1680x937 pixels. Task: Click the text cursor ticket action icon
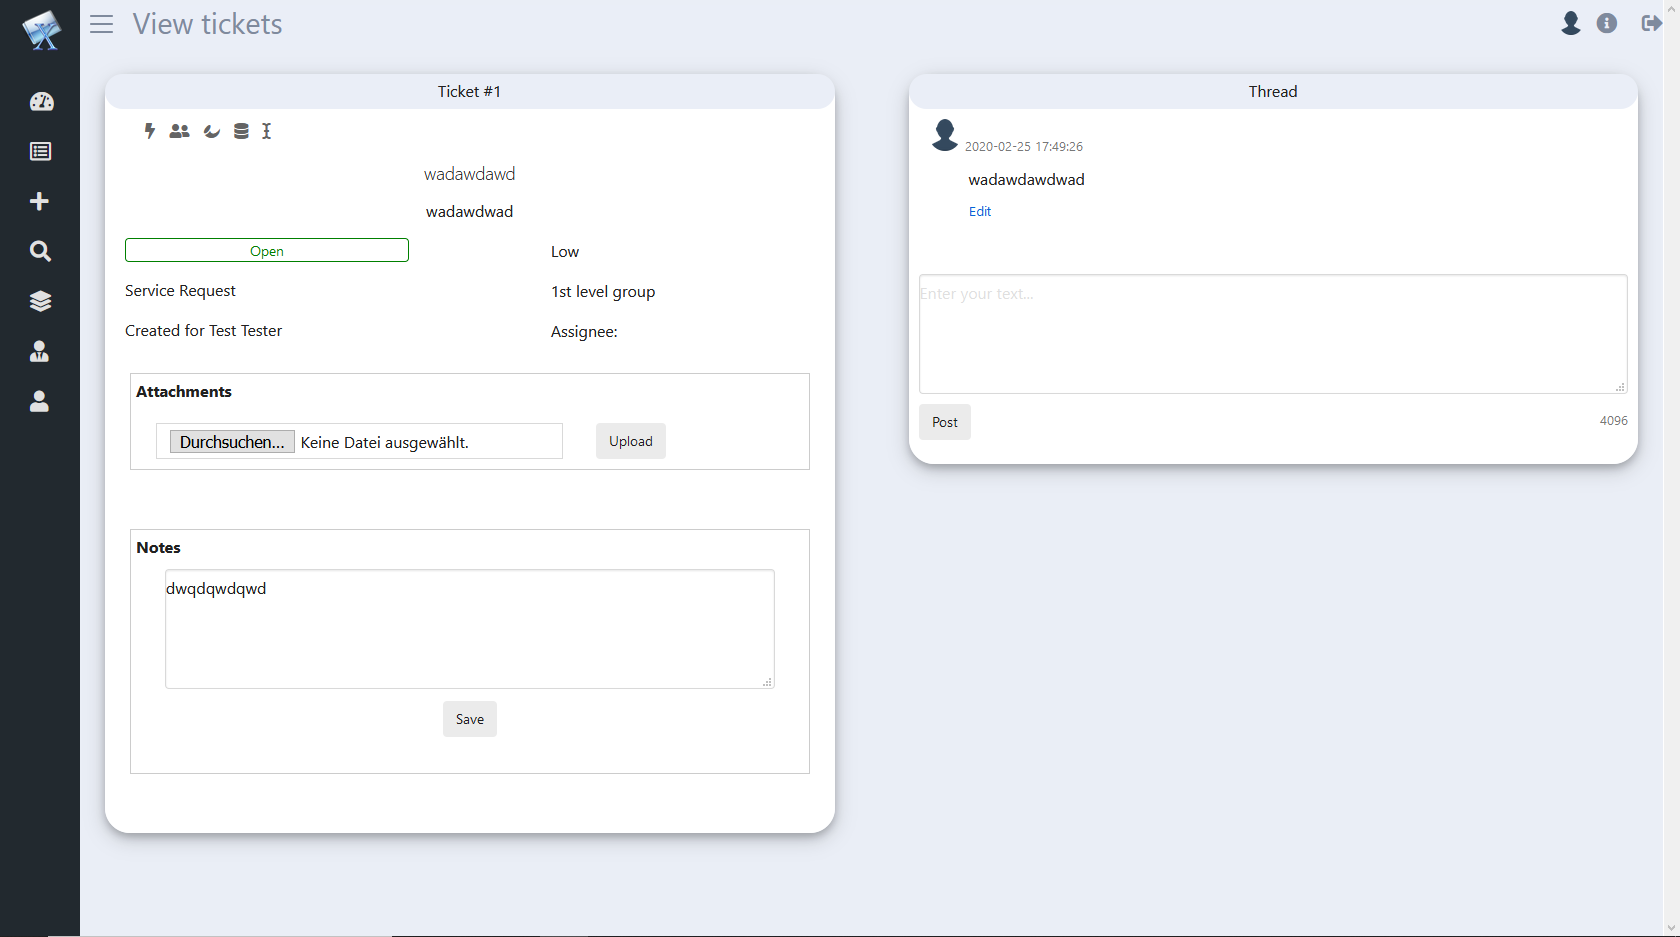[267, 131]
